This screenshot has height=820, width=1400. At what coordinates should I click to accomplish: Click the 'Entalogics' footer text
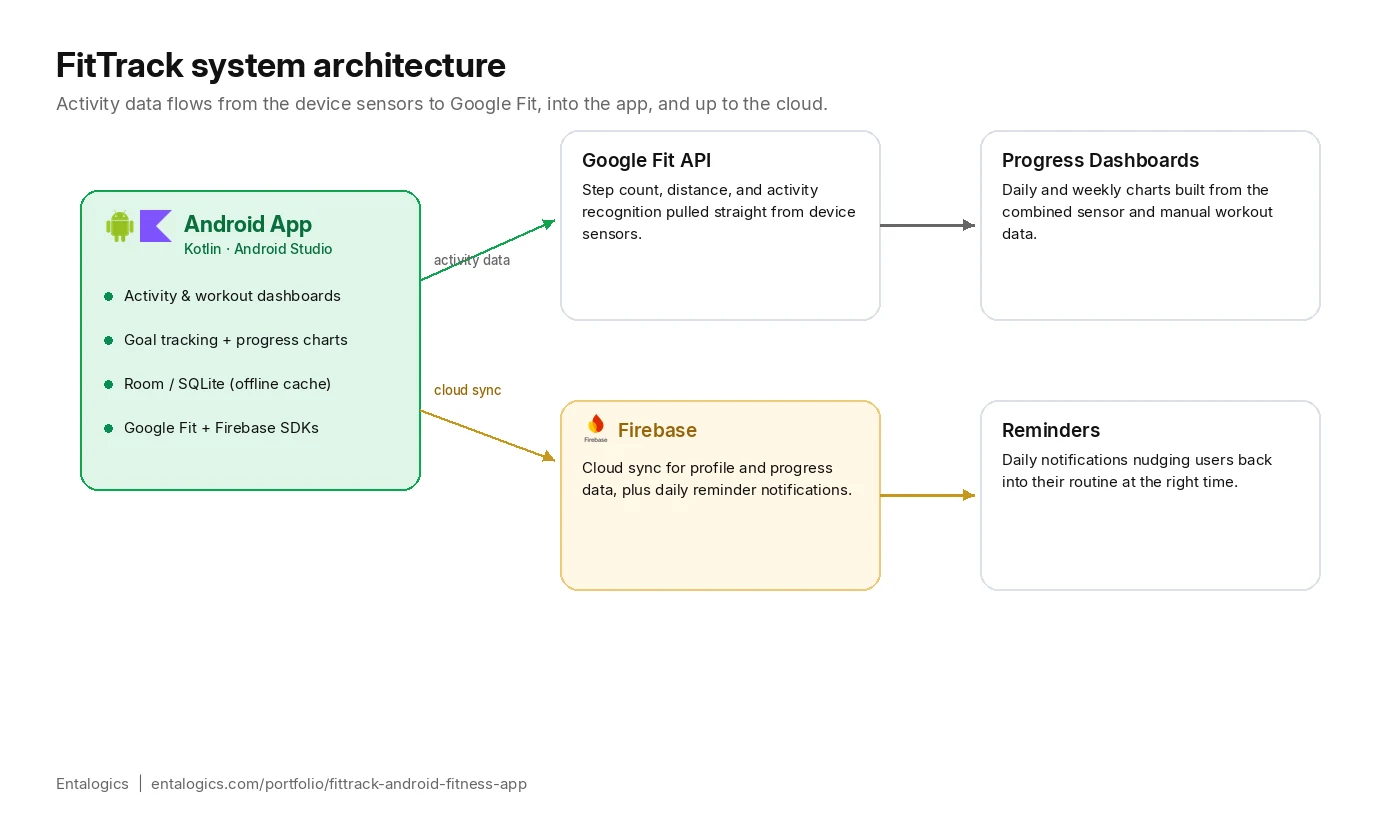[x=92, y=784]
